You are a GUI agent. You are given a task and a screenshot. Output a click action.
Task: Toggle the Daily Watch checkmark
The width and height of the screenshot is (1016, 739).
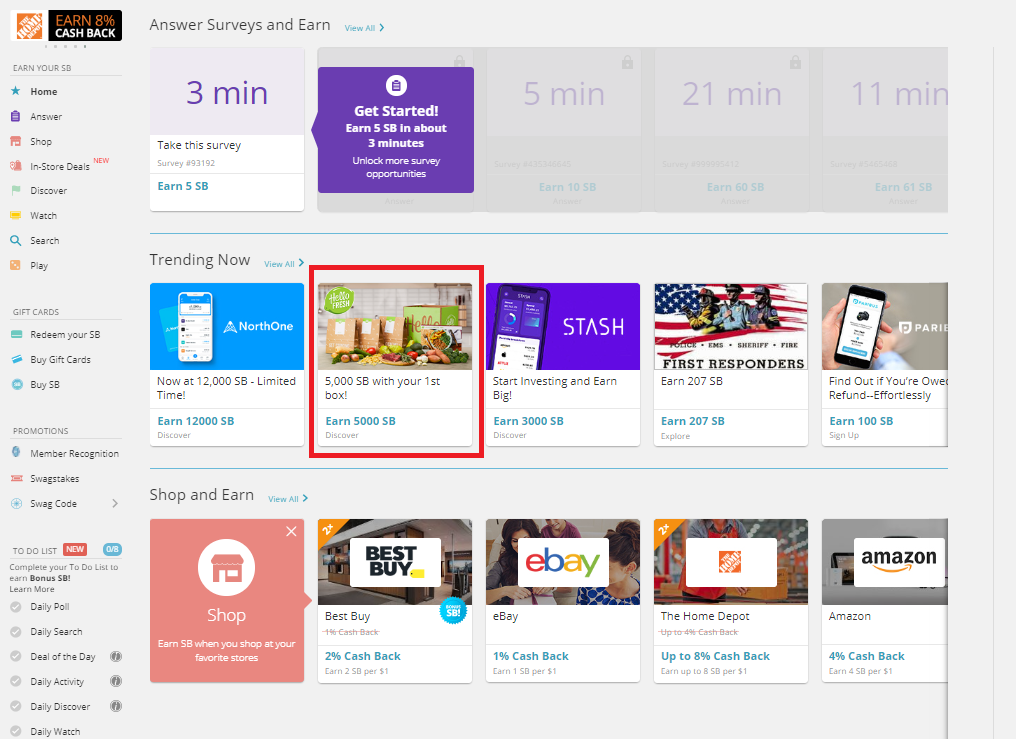coord(16,731)
